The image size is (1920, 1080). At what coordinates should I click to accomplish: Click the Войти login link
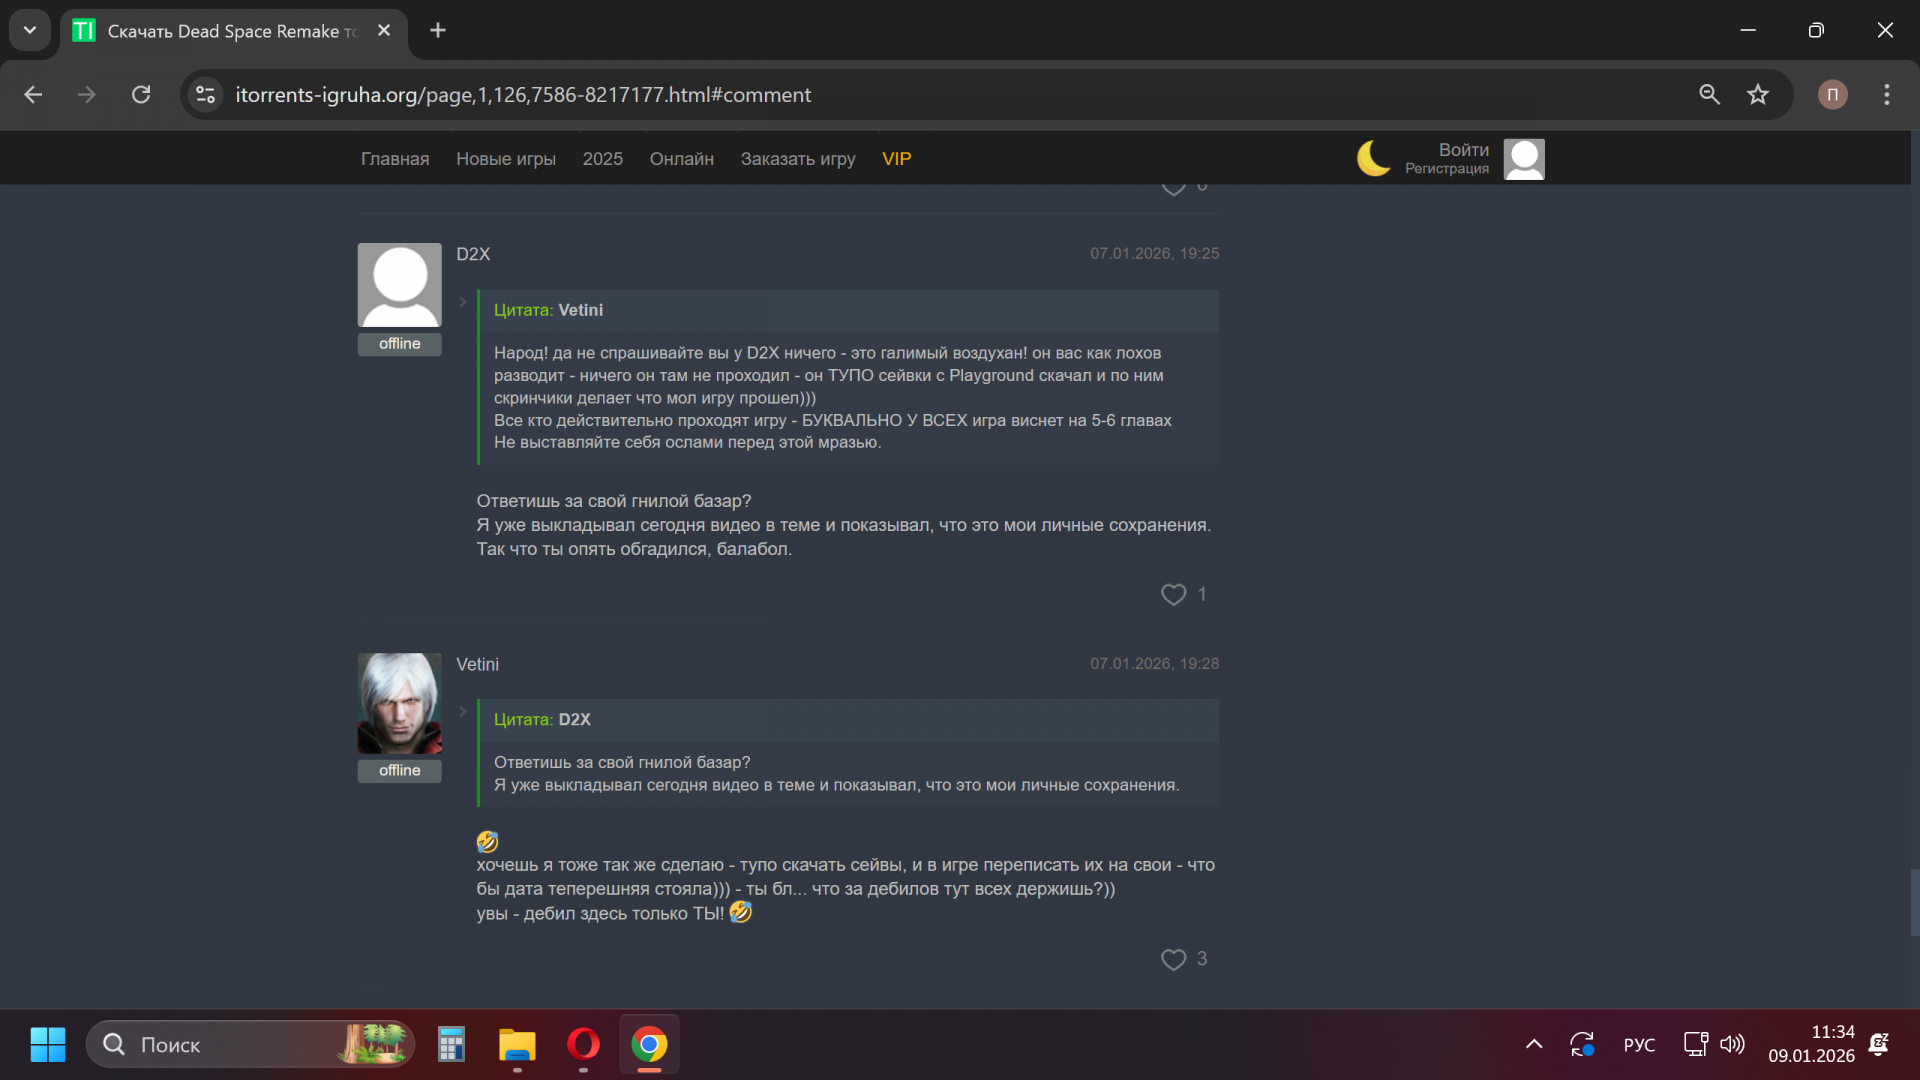(x=1463, y=150)
